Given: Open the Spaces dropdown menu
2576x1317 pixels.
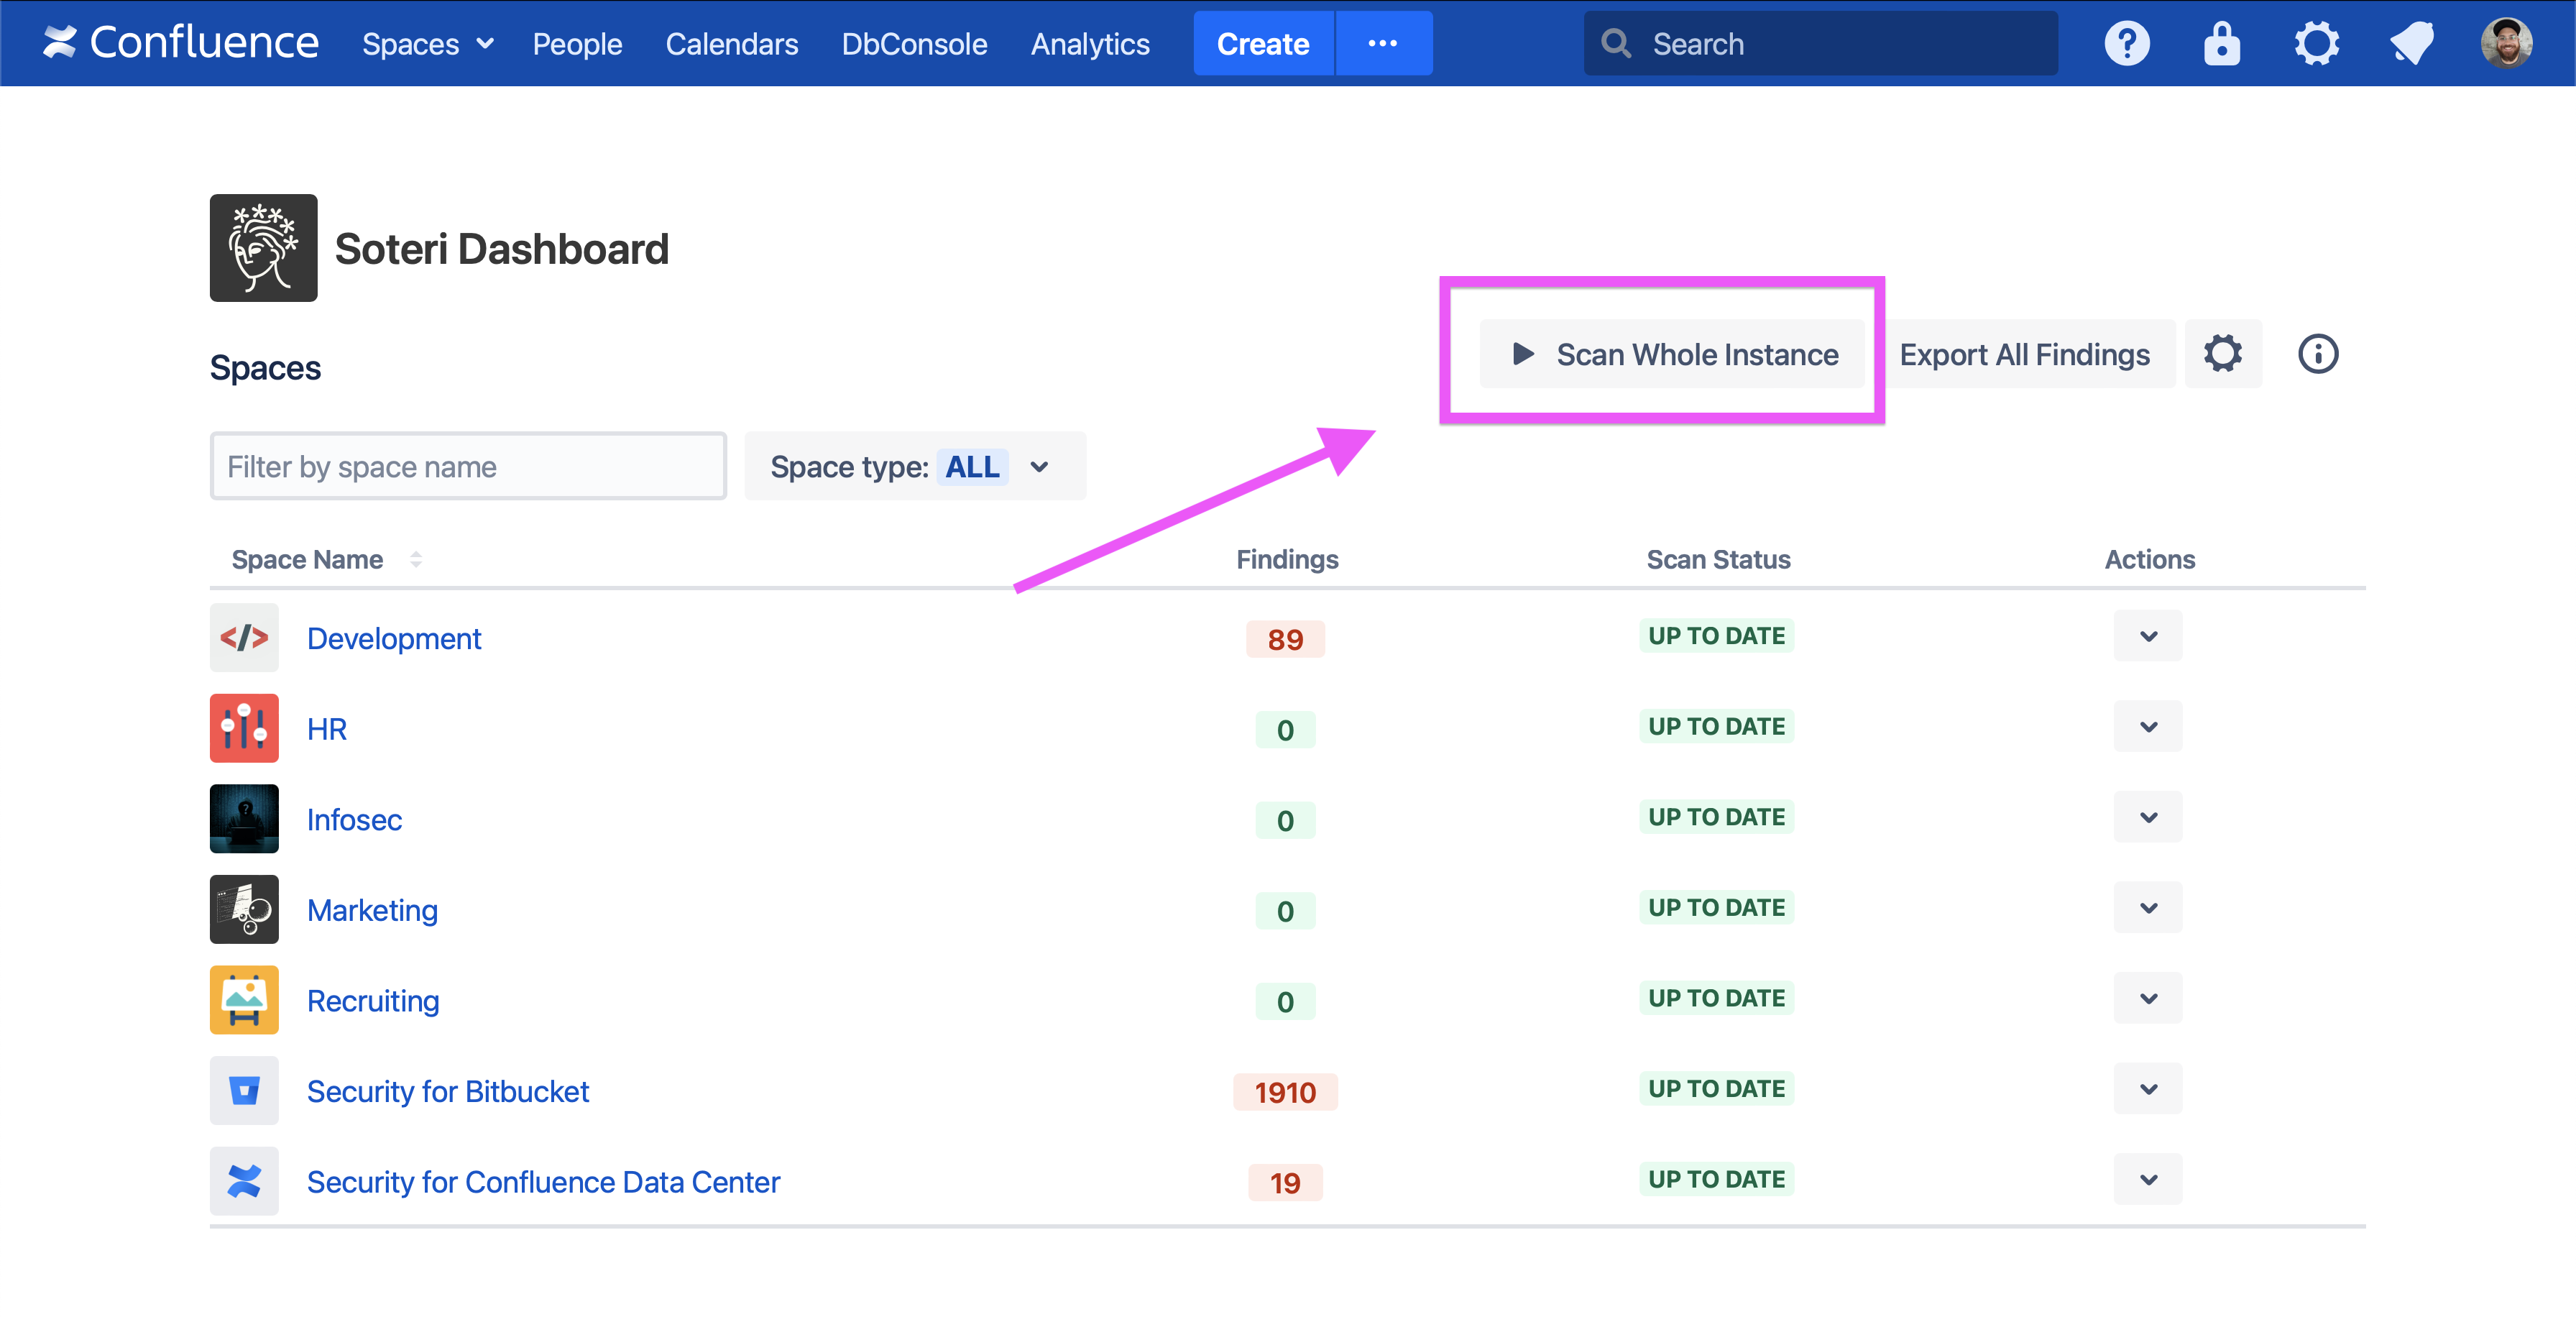Looking at the screenshot, I should tap(427, 44).
